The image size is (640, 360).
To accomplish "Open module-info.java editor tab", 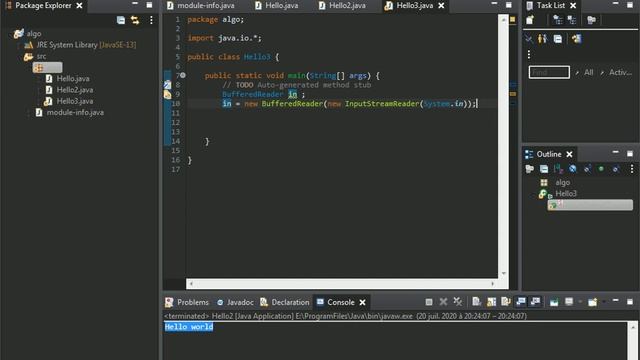I will tap(200, 6).
